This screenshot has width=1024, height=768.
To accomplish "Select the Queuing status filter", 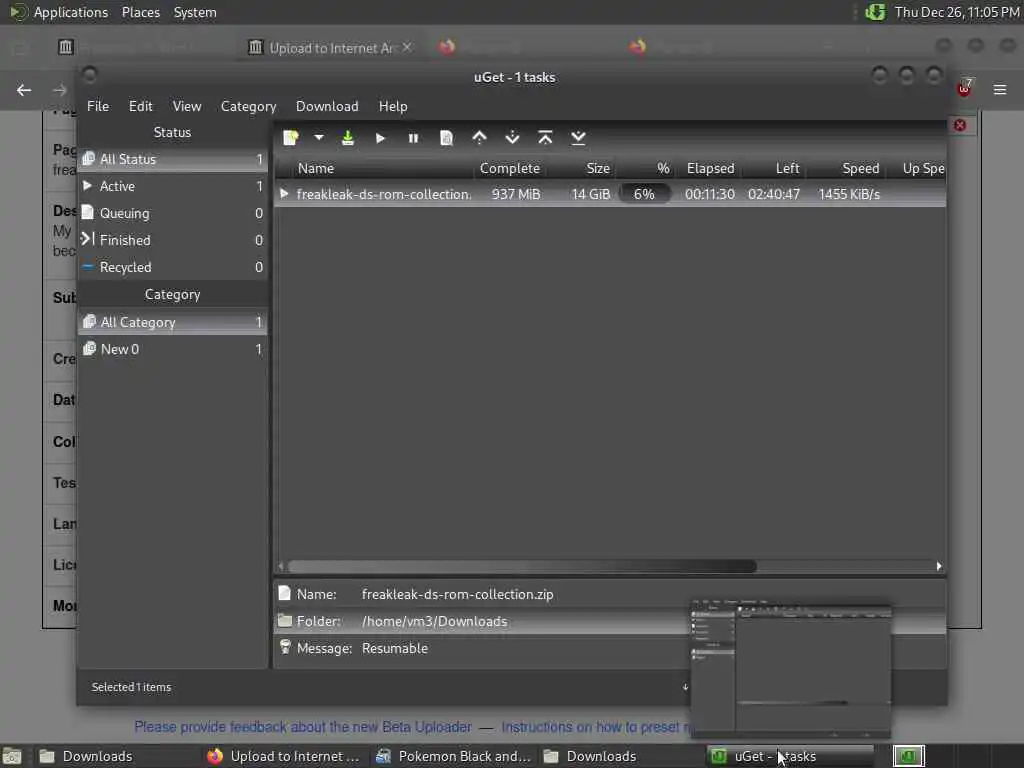I will (173, 213).
